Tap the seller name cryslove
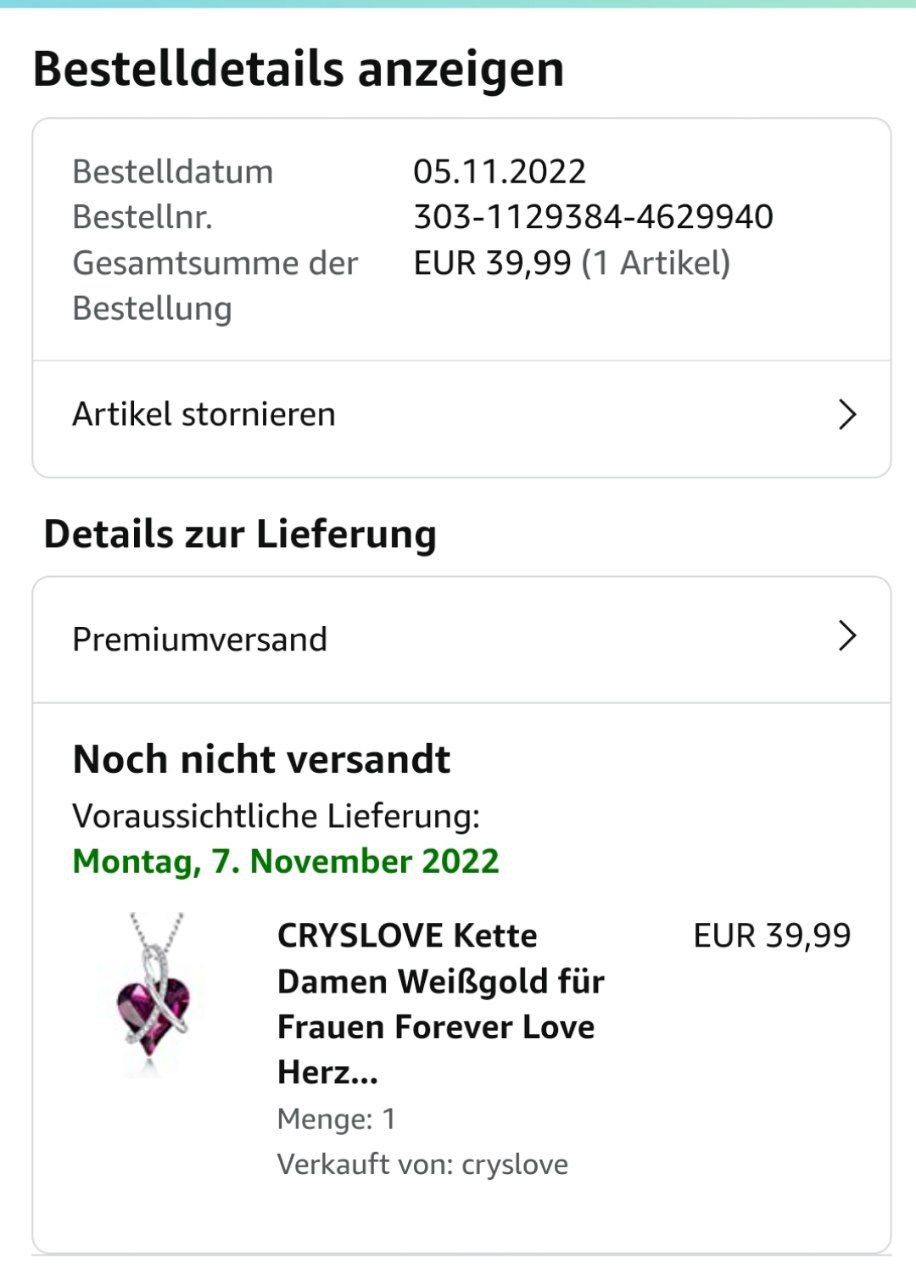This screenshot has height=1280, width=916. 514,1164
